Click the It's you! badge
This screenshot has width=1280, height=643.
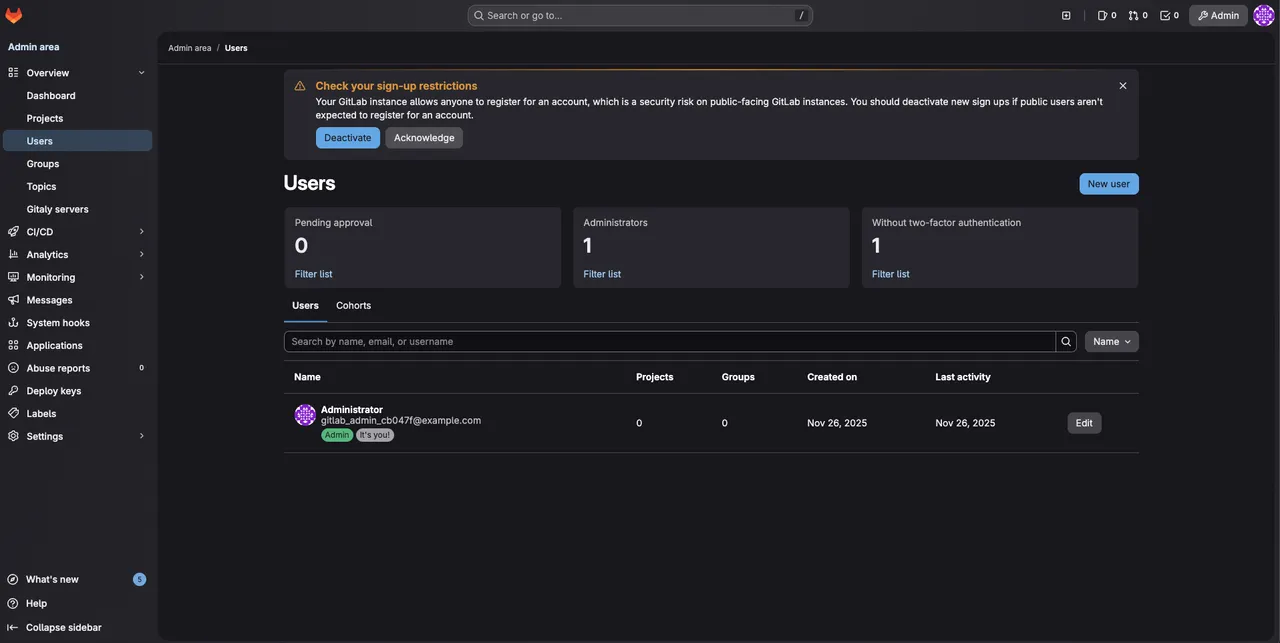pos(375,435)
